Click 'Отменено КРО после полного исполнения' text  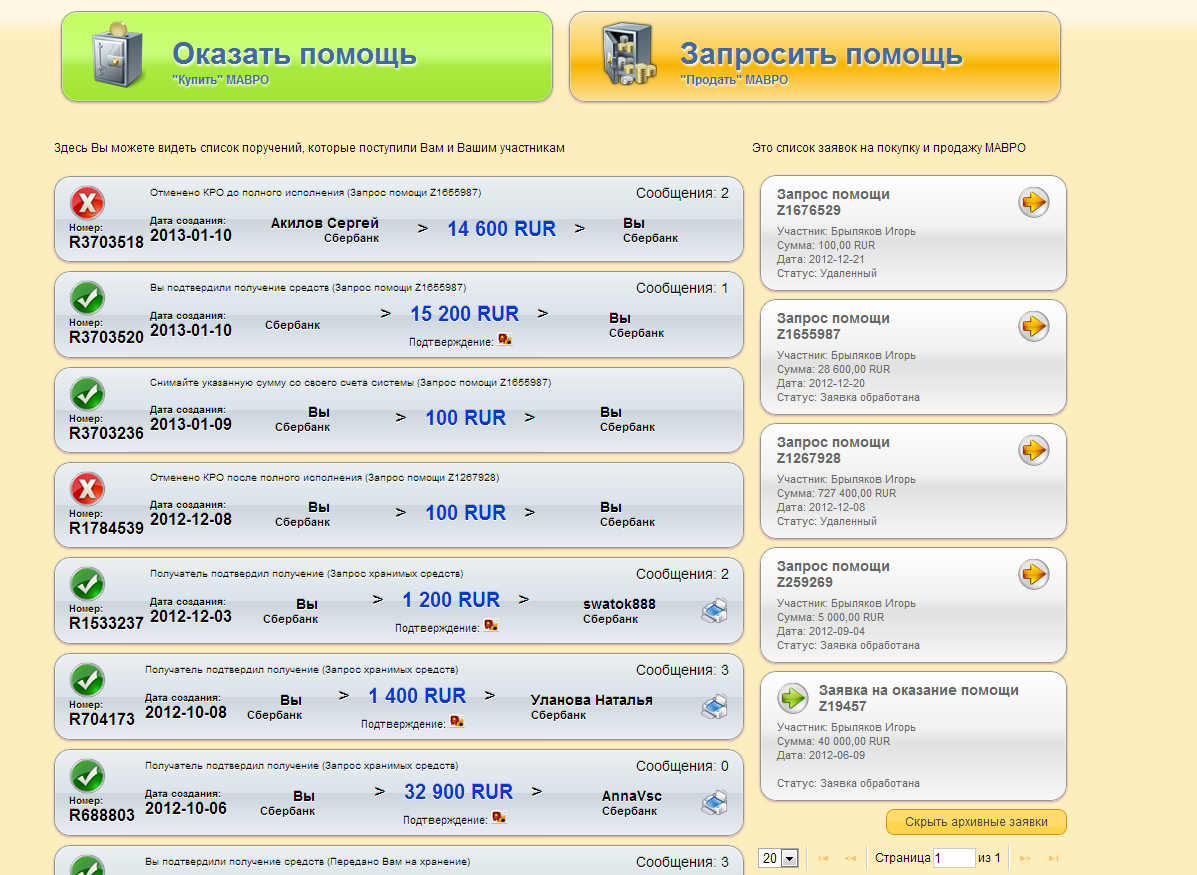[x=256, y=478]
